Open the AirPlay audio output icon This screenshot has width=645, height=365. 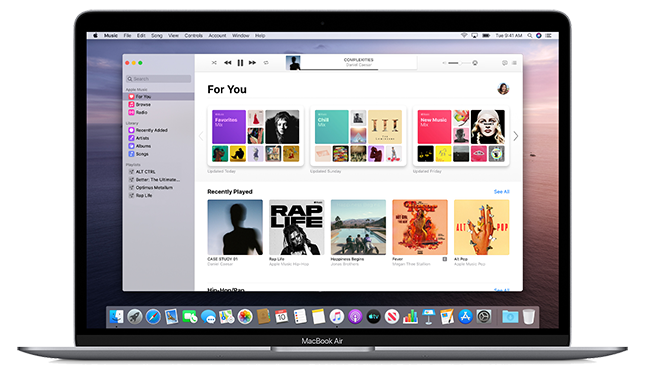point(475,63)
